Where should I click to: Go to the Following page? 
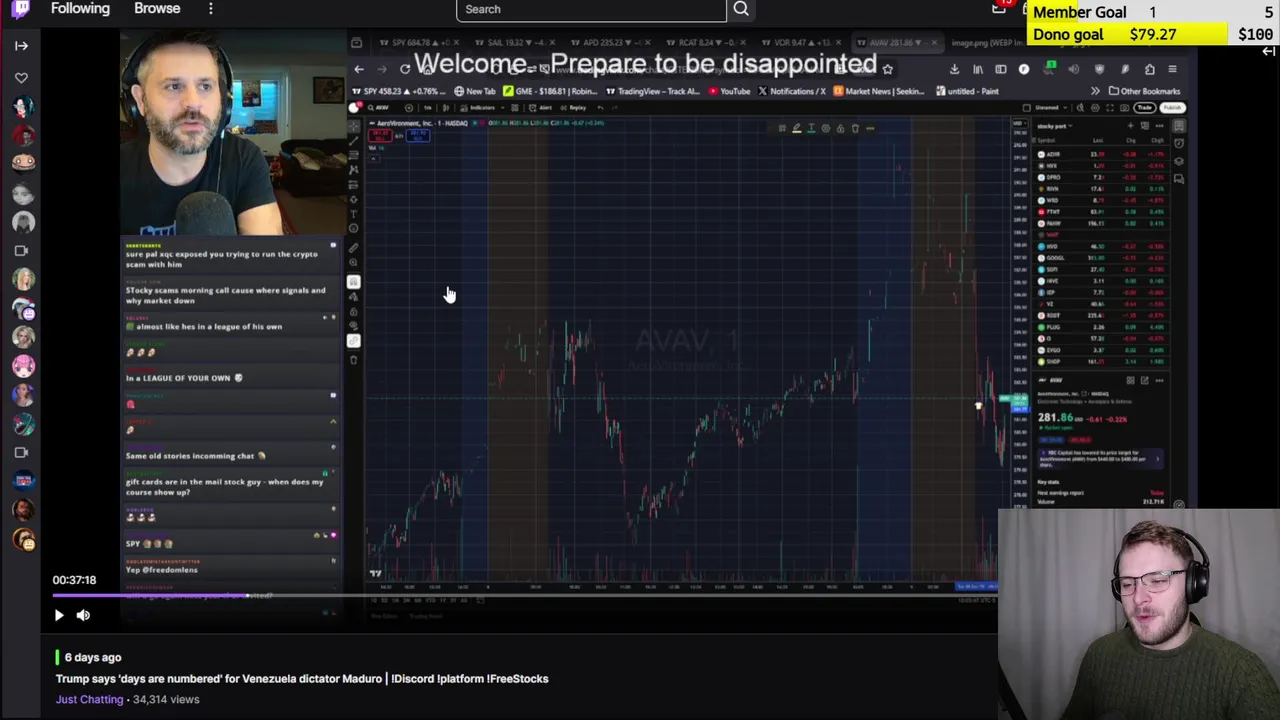(x=80, y=8)
